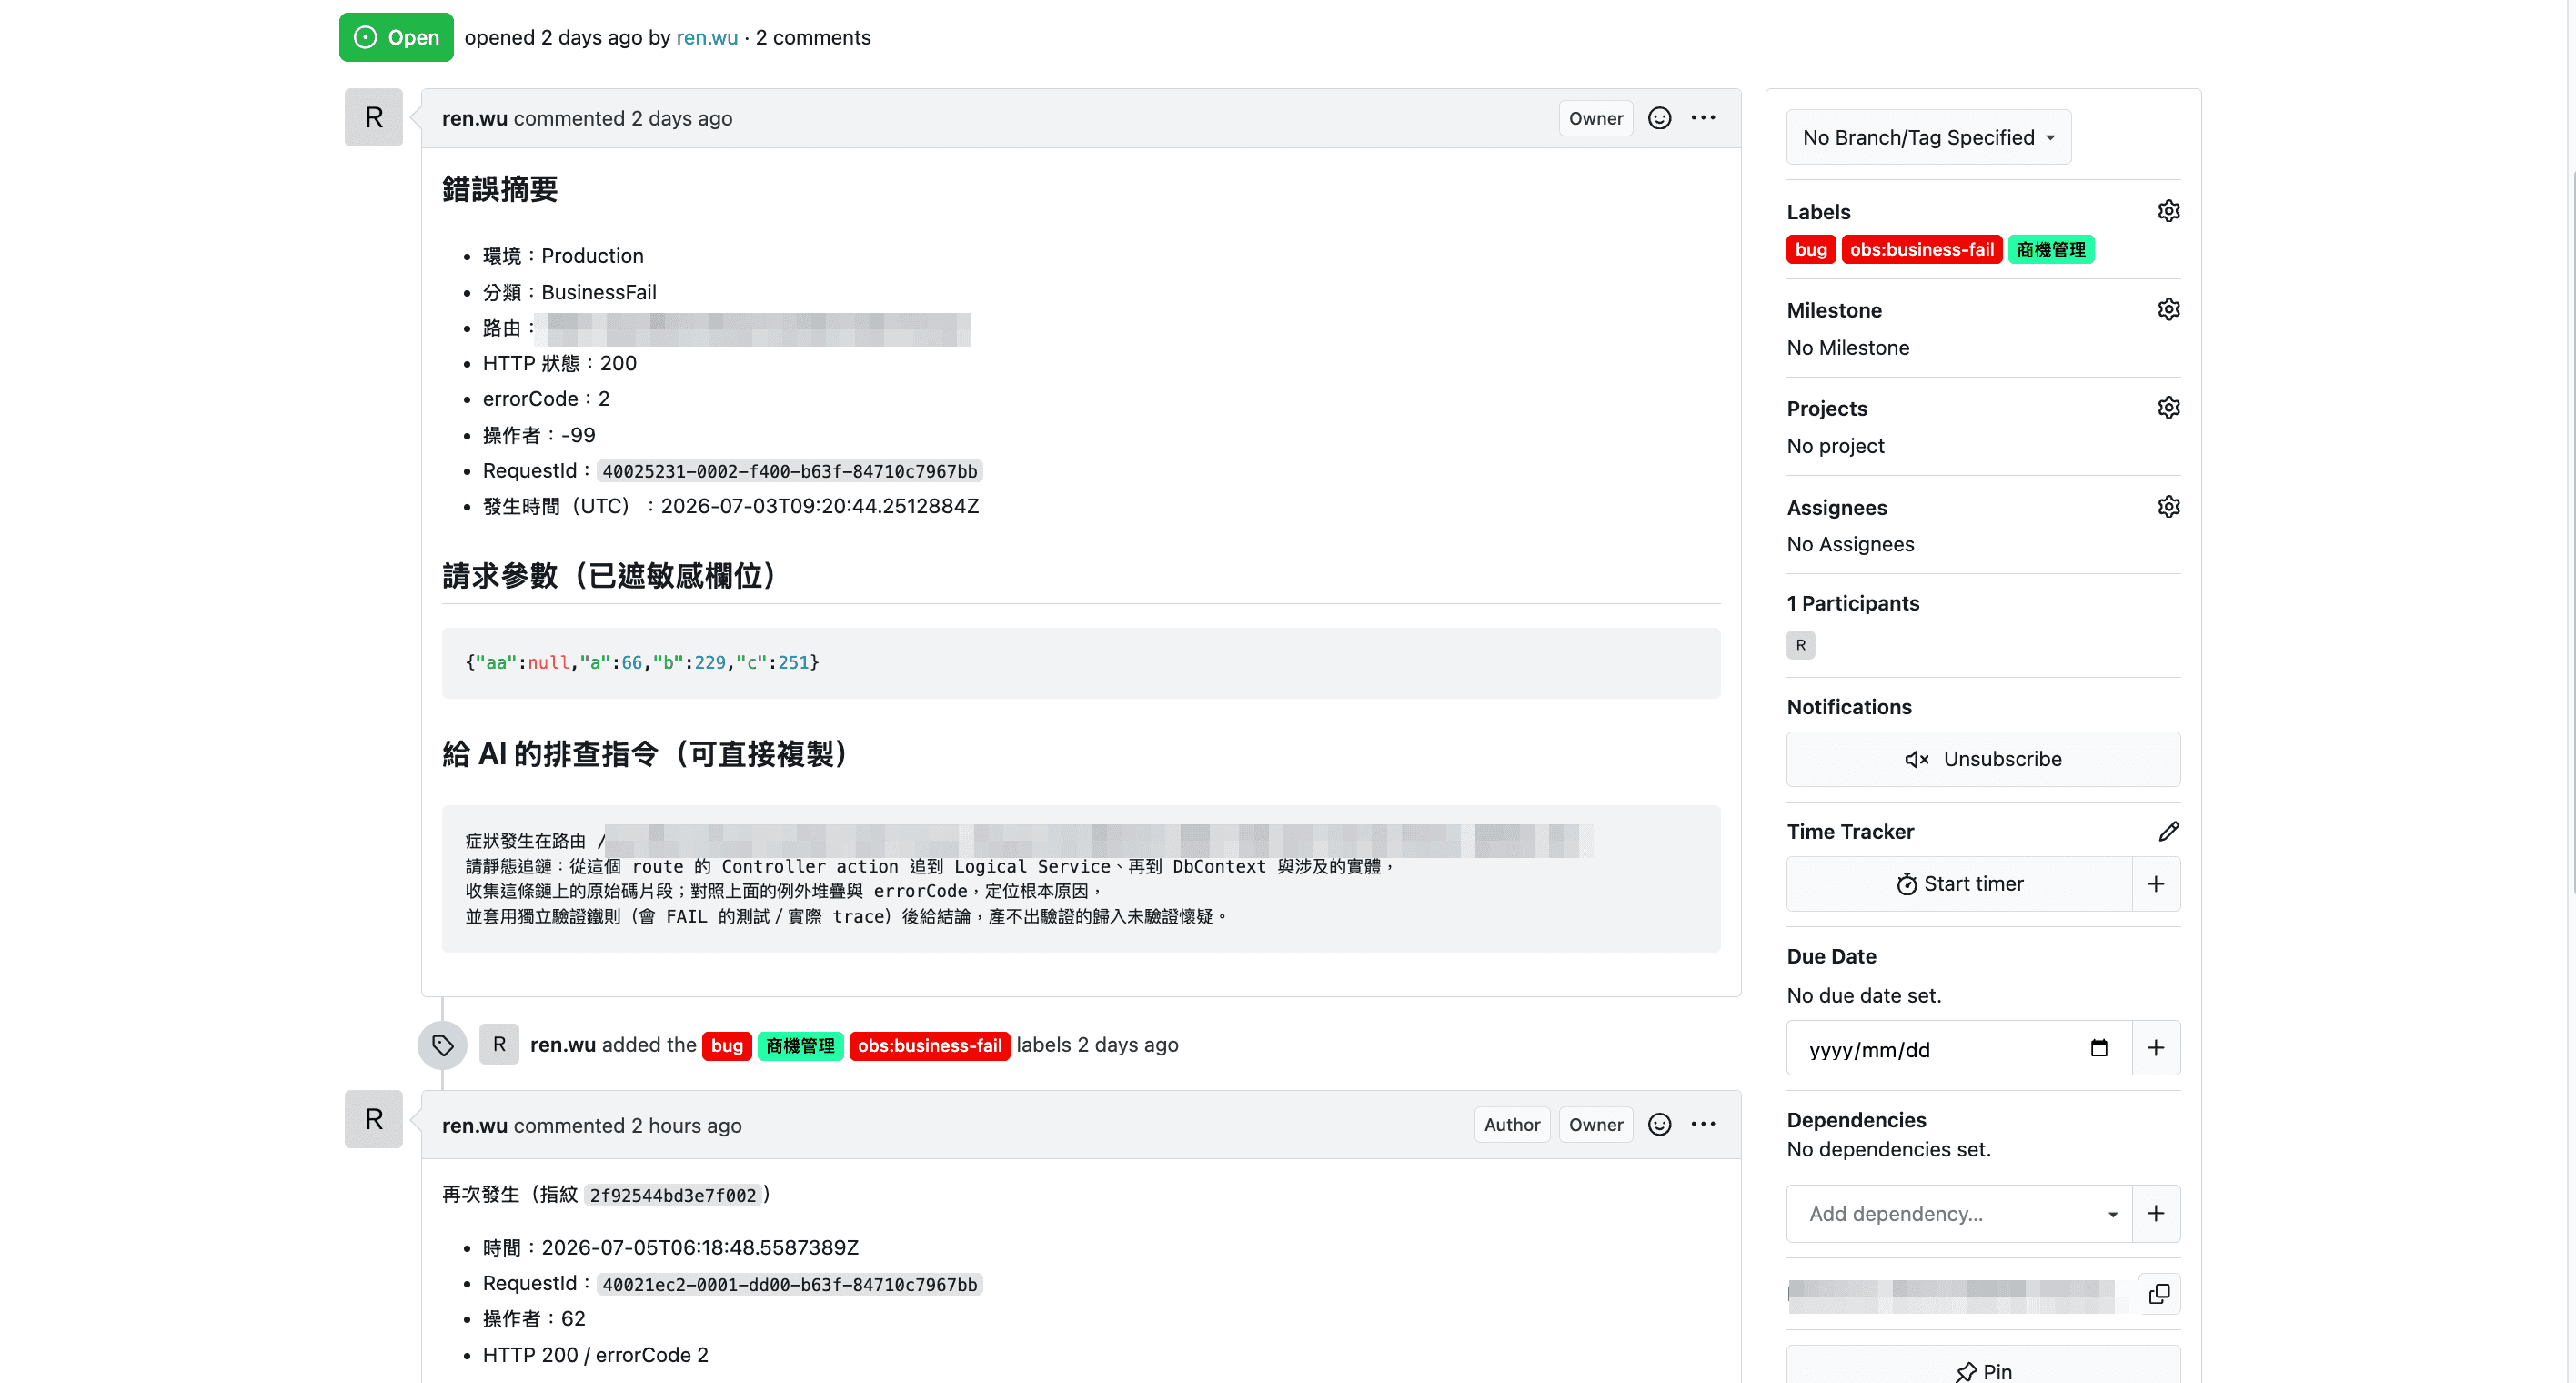The image size is (2576, 1383).
Task: Select RequestId 40025231-0002-f400 code text
Action: pyautogui.click(x=789, y=471)
